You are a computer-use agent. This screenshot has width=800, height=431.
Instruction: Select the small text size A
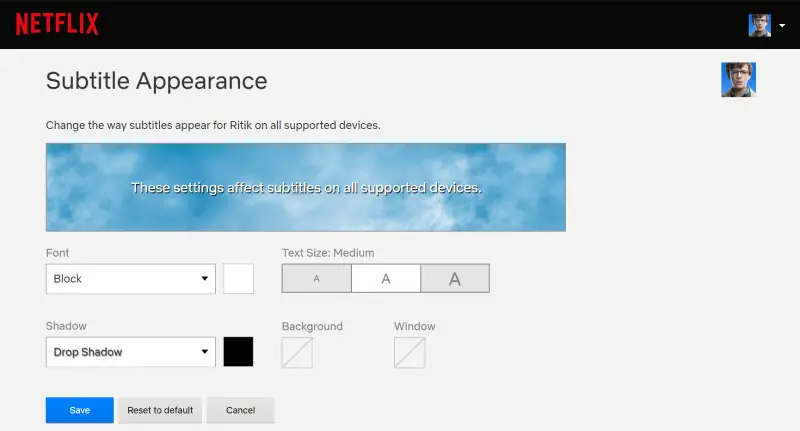click(x=316, y=278)
